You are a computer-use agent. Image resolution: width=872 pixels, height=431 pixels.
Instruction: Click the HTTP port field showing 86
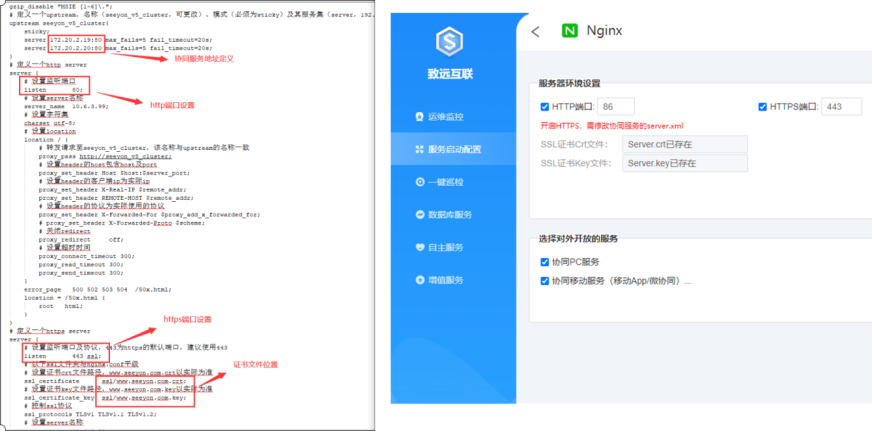(x=616, y=107)
